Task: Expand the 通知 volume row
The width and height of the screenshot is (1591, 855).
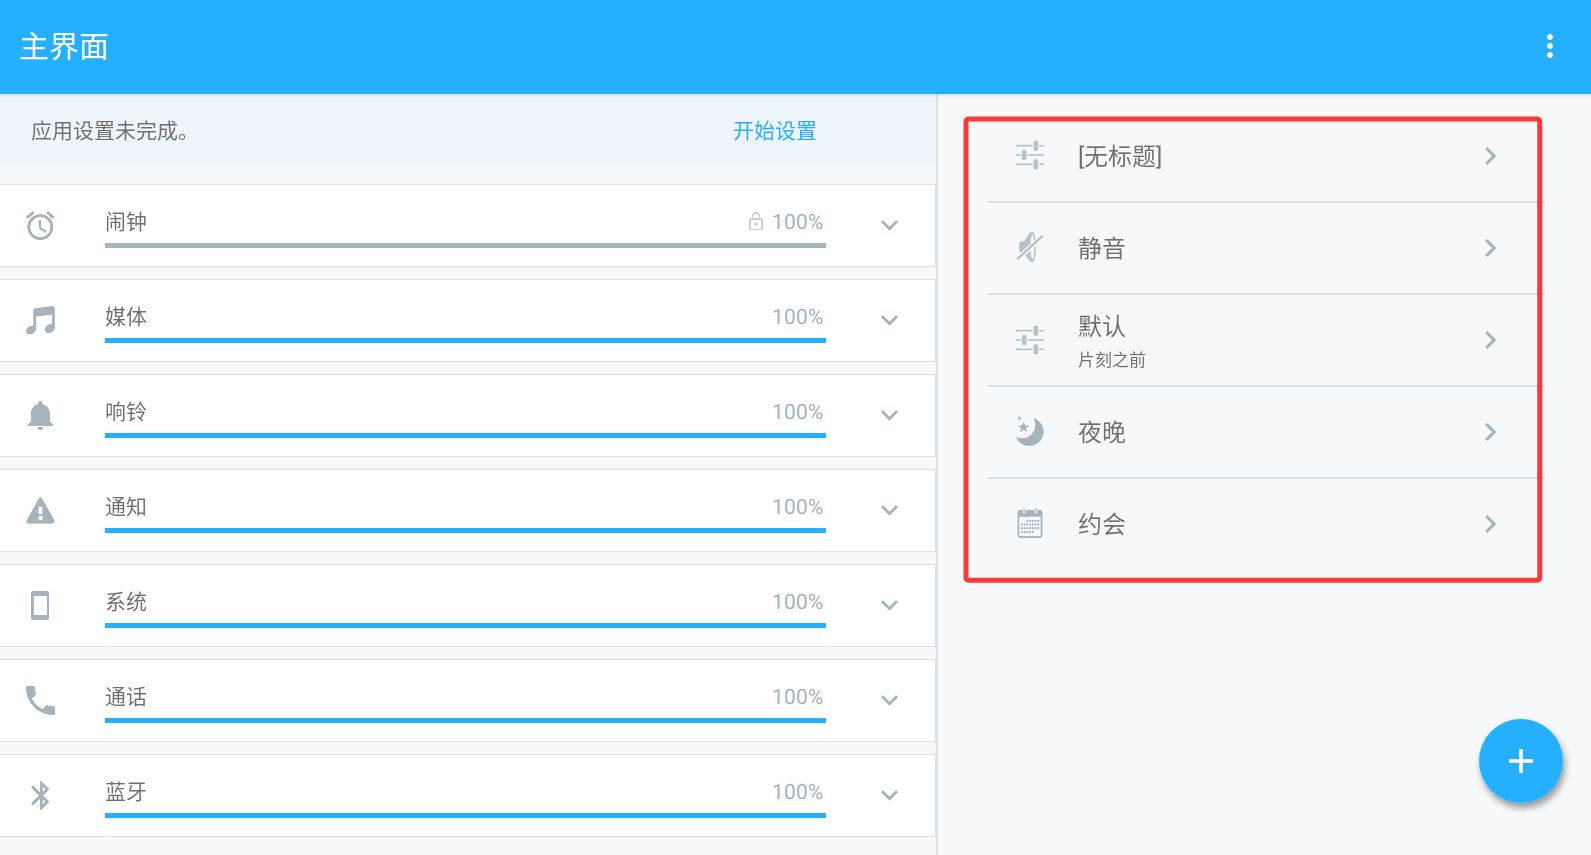Action: 889,510
